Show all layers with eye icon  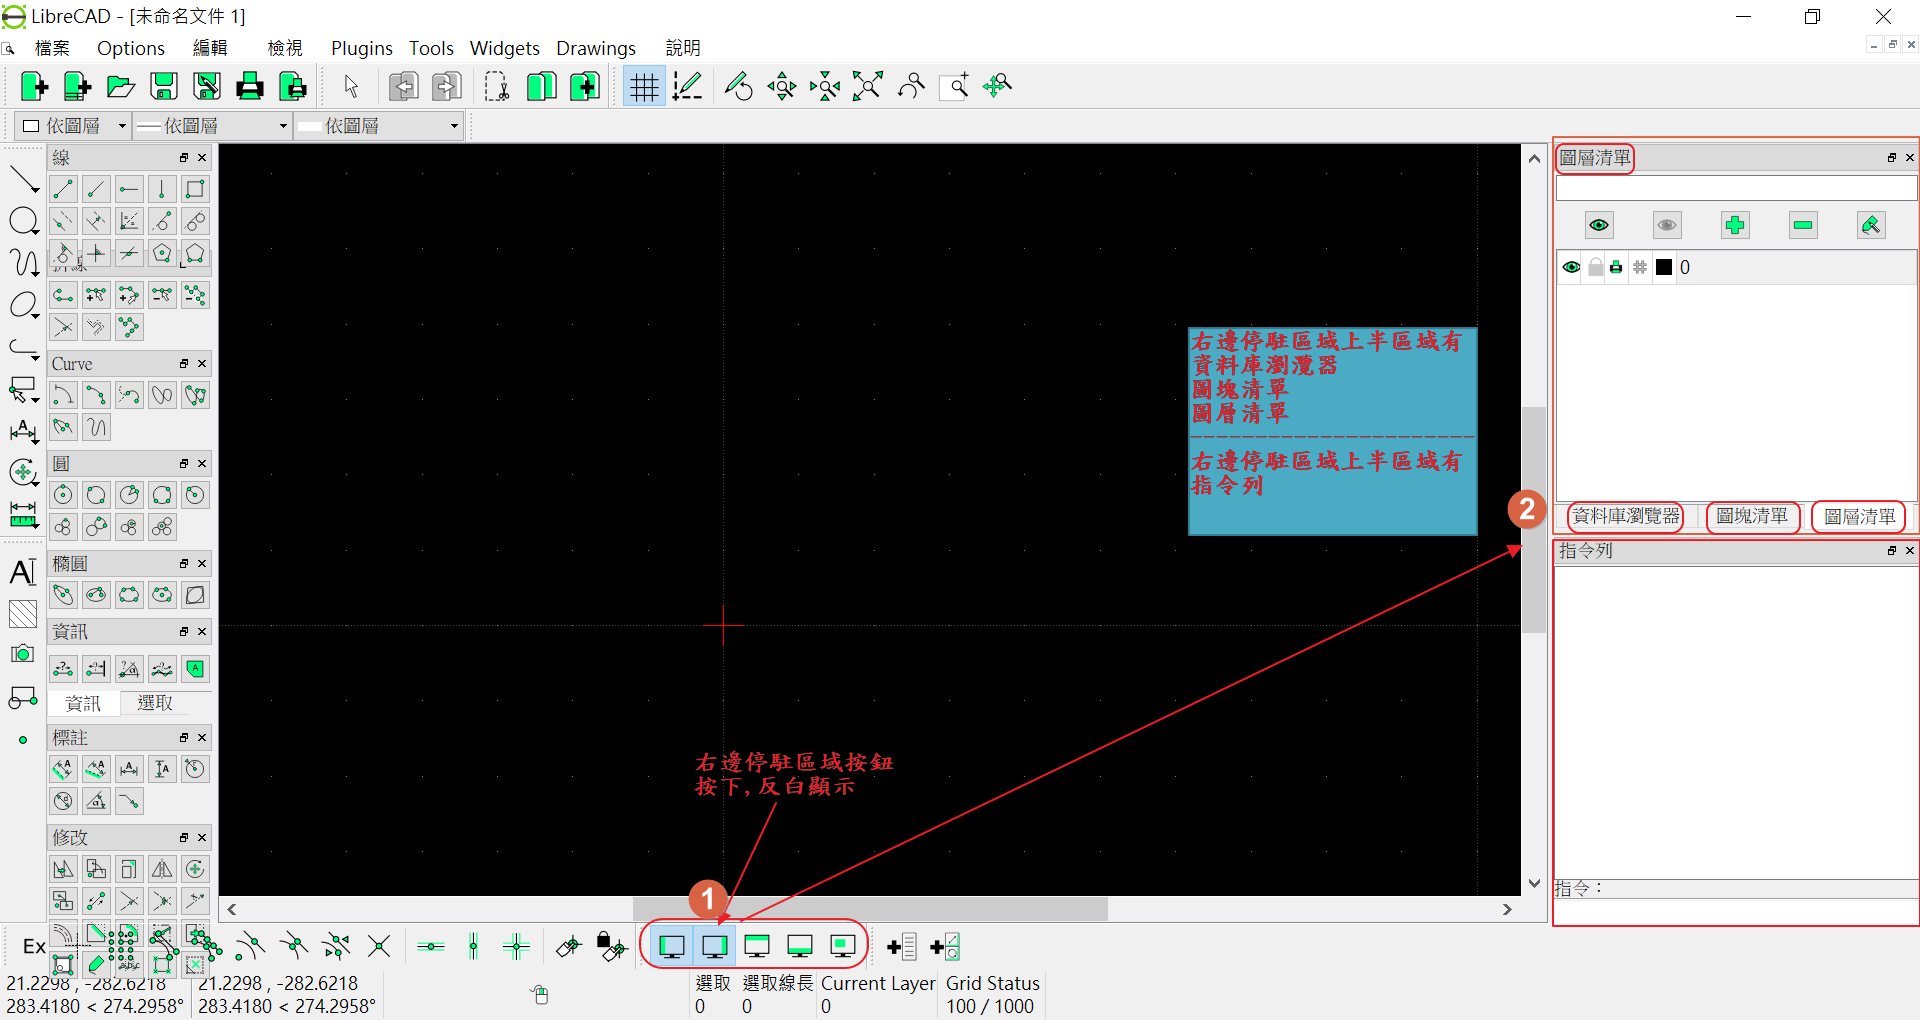coord(1599,225)
